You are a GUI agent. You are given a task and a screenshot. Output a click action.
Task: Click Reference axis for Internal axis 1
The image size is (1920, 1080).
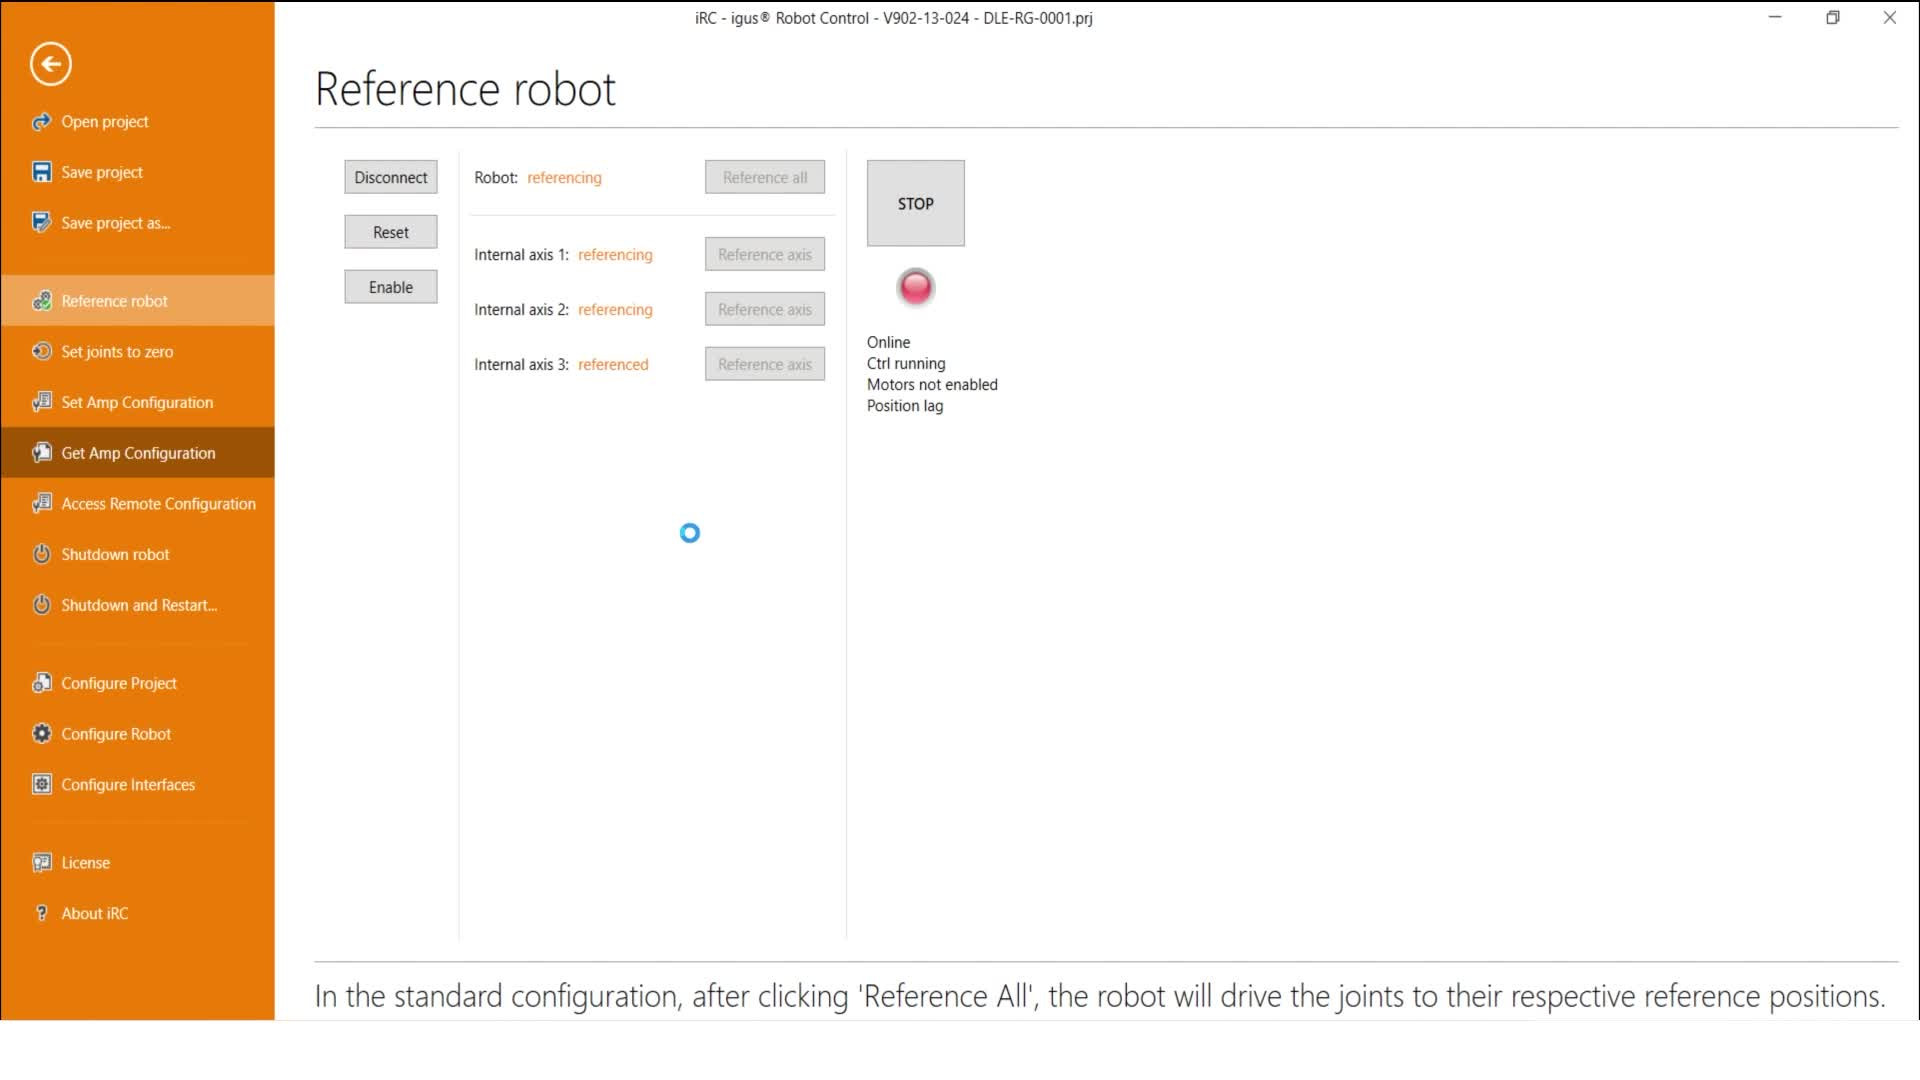coord(765,254)
